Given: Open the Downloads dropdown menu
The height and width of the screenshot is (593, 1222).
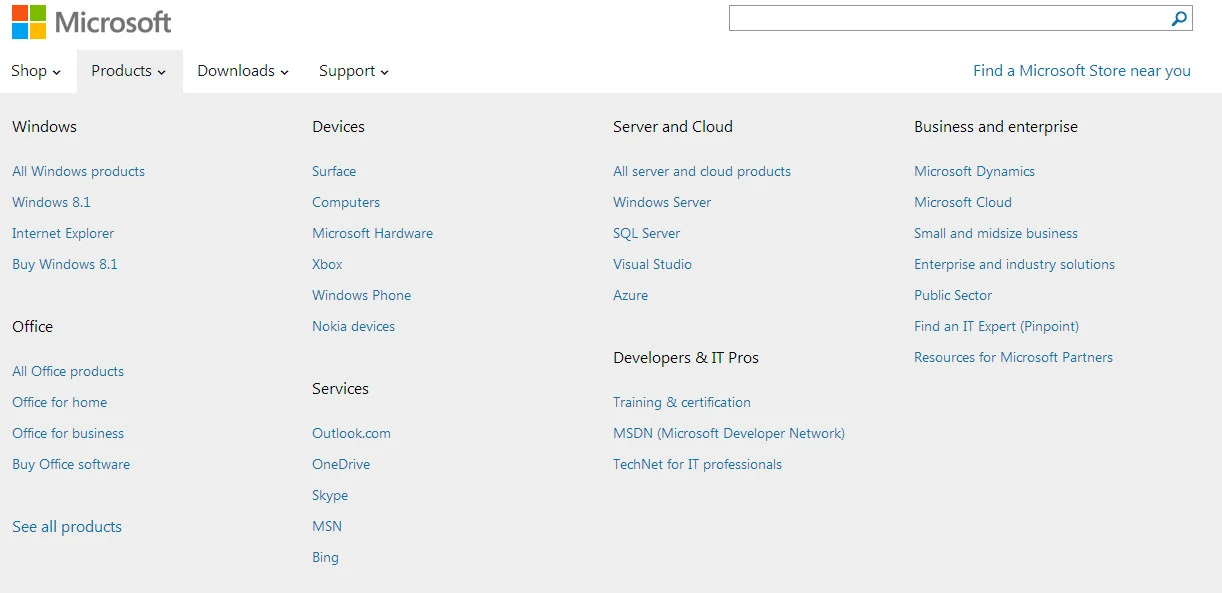Looking at the screenshot, I should coord(243,71).
